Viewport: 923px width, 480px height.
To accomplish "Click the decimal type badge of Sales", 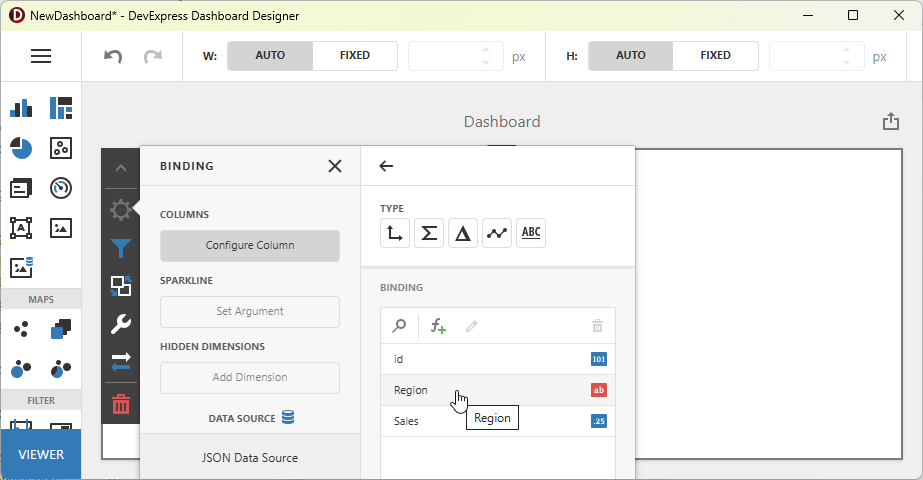I will pyautogui.click(x=599, y=421).
